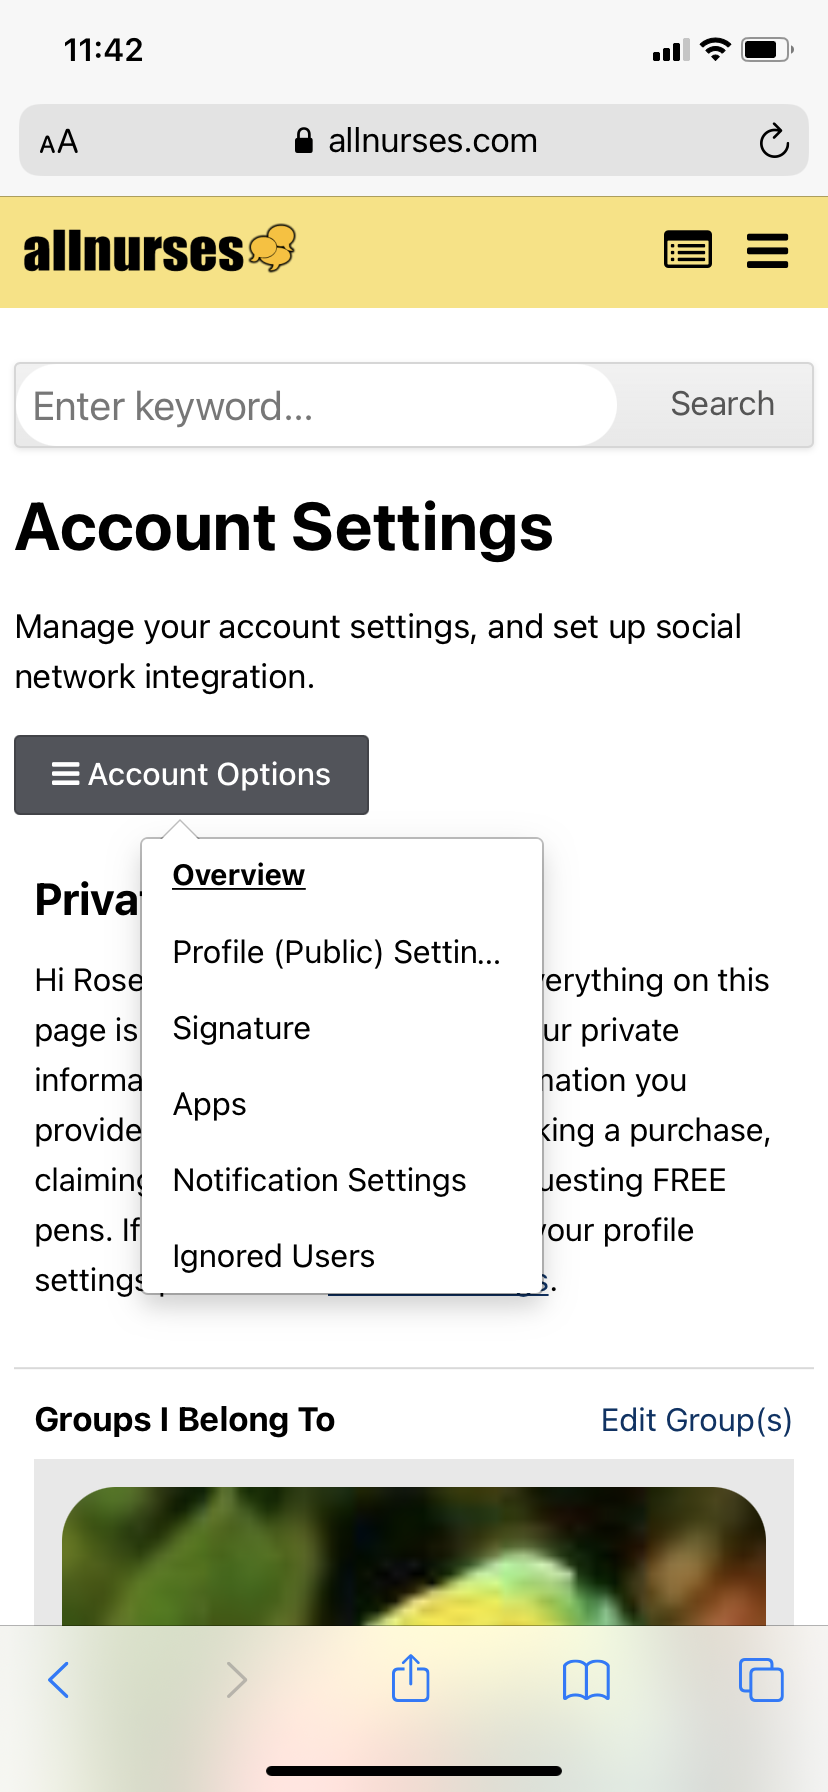
Task: Click the Edit Group(s) link
Action: pyautogui.click(x=696, y=1420)
